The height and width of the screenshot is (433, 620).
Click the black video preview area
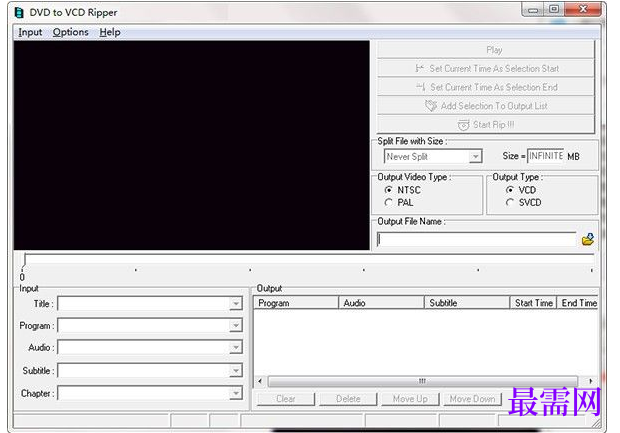pyautogui.click(x=191, y=145)
